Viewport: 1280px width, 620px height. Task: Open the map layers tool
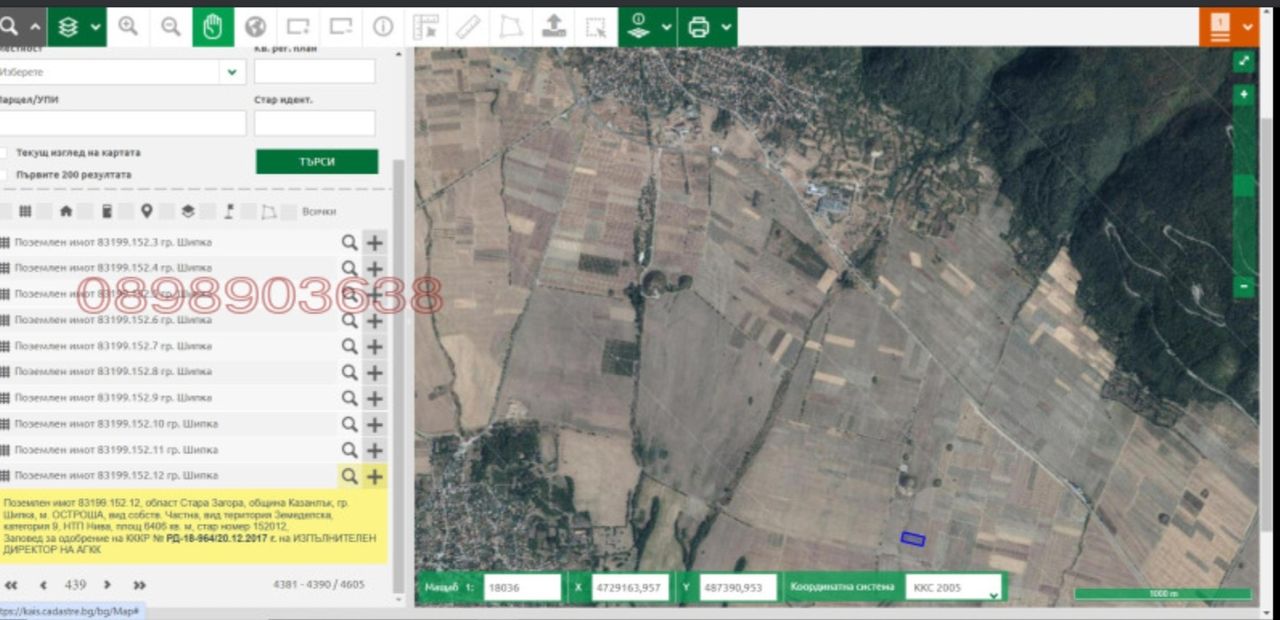pyautogui.click(x=67, y=27)
